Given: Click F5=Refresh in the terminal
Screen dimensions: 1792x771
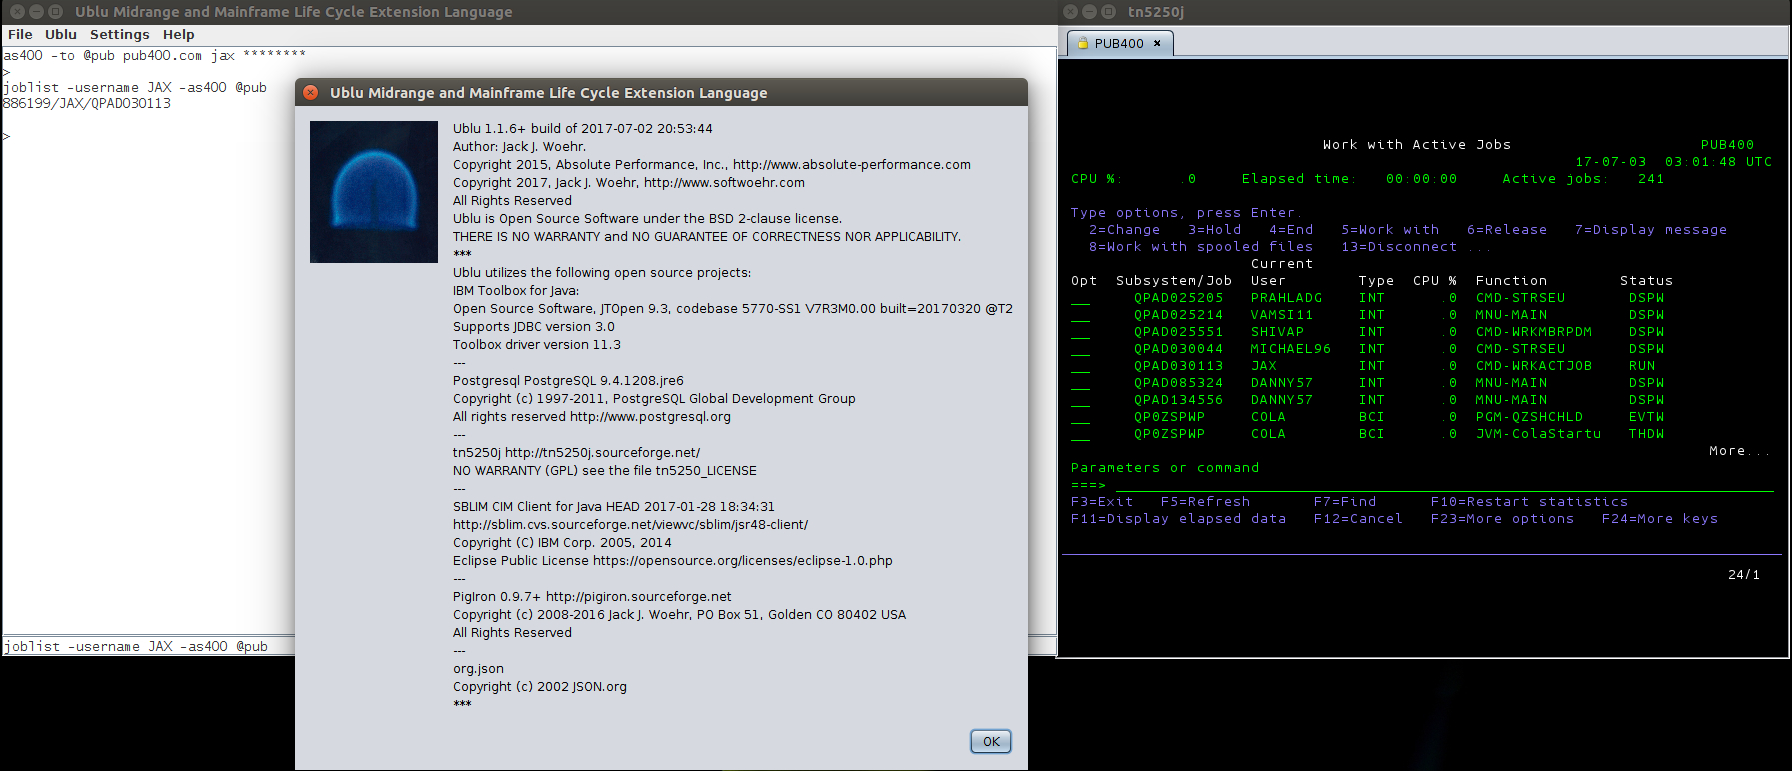Looking at the screenshot, I should tap(1205, 502).
